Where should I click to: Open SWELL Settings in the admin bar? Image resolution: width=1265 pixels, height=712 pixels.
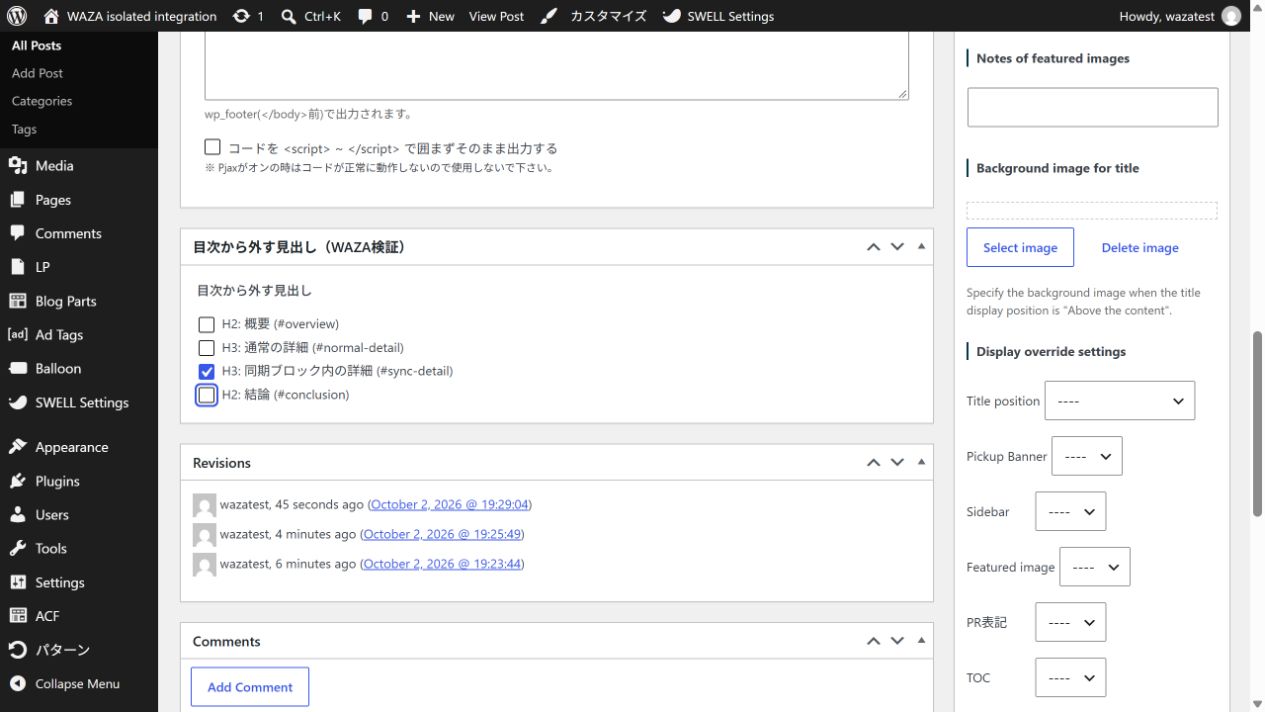pos(718,16)
